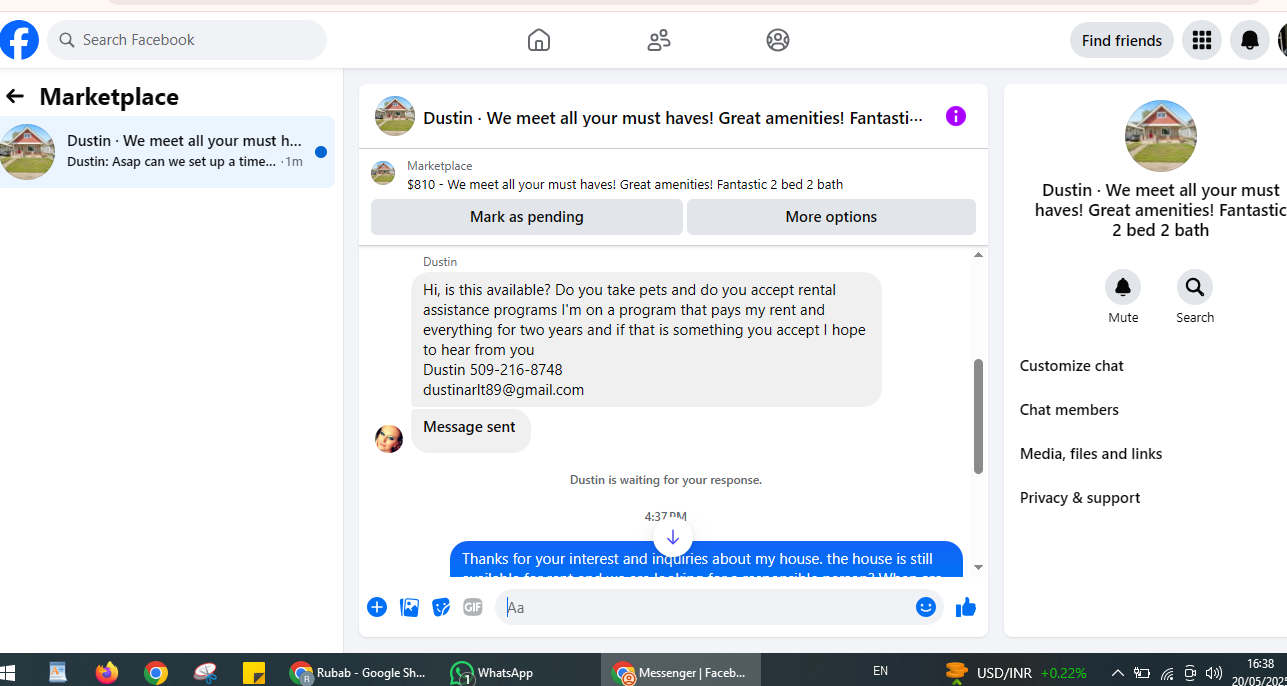Open the notifications bell
The width and height of the screenshot is (1287, 686).
coord(1250,40)
